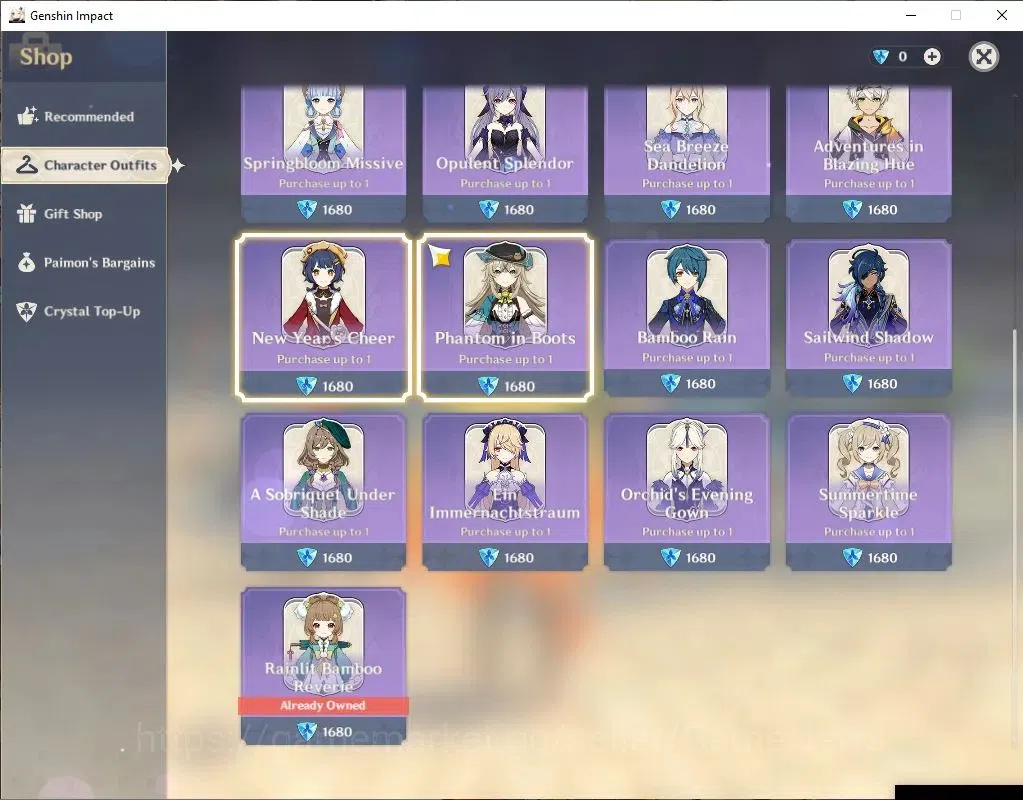Screen dimensions: 1023x800
Task: Select the Bamboo Rain outfit card
Action: point(686,317)
